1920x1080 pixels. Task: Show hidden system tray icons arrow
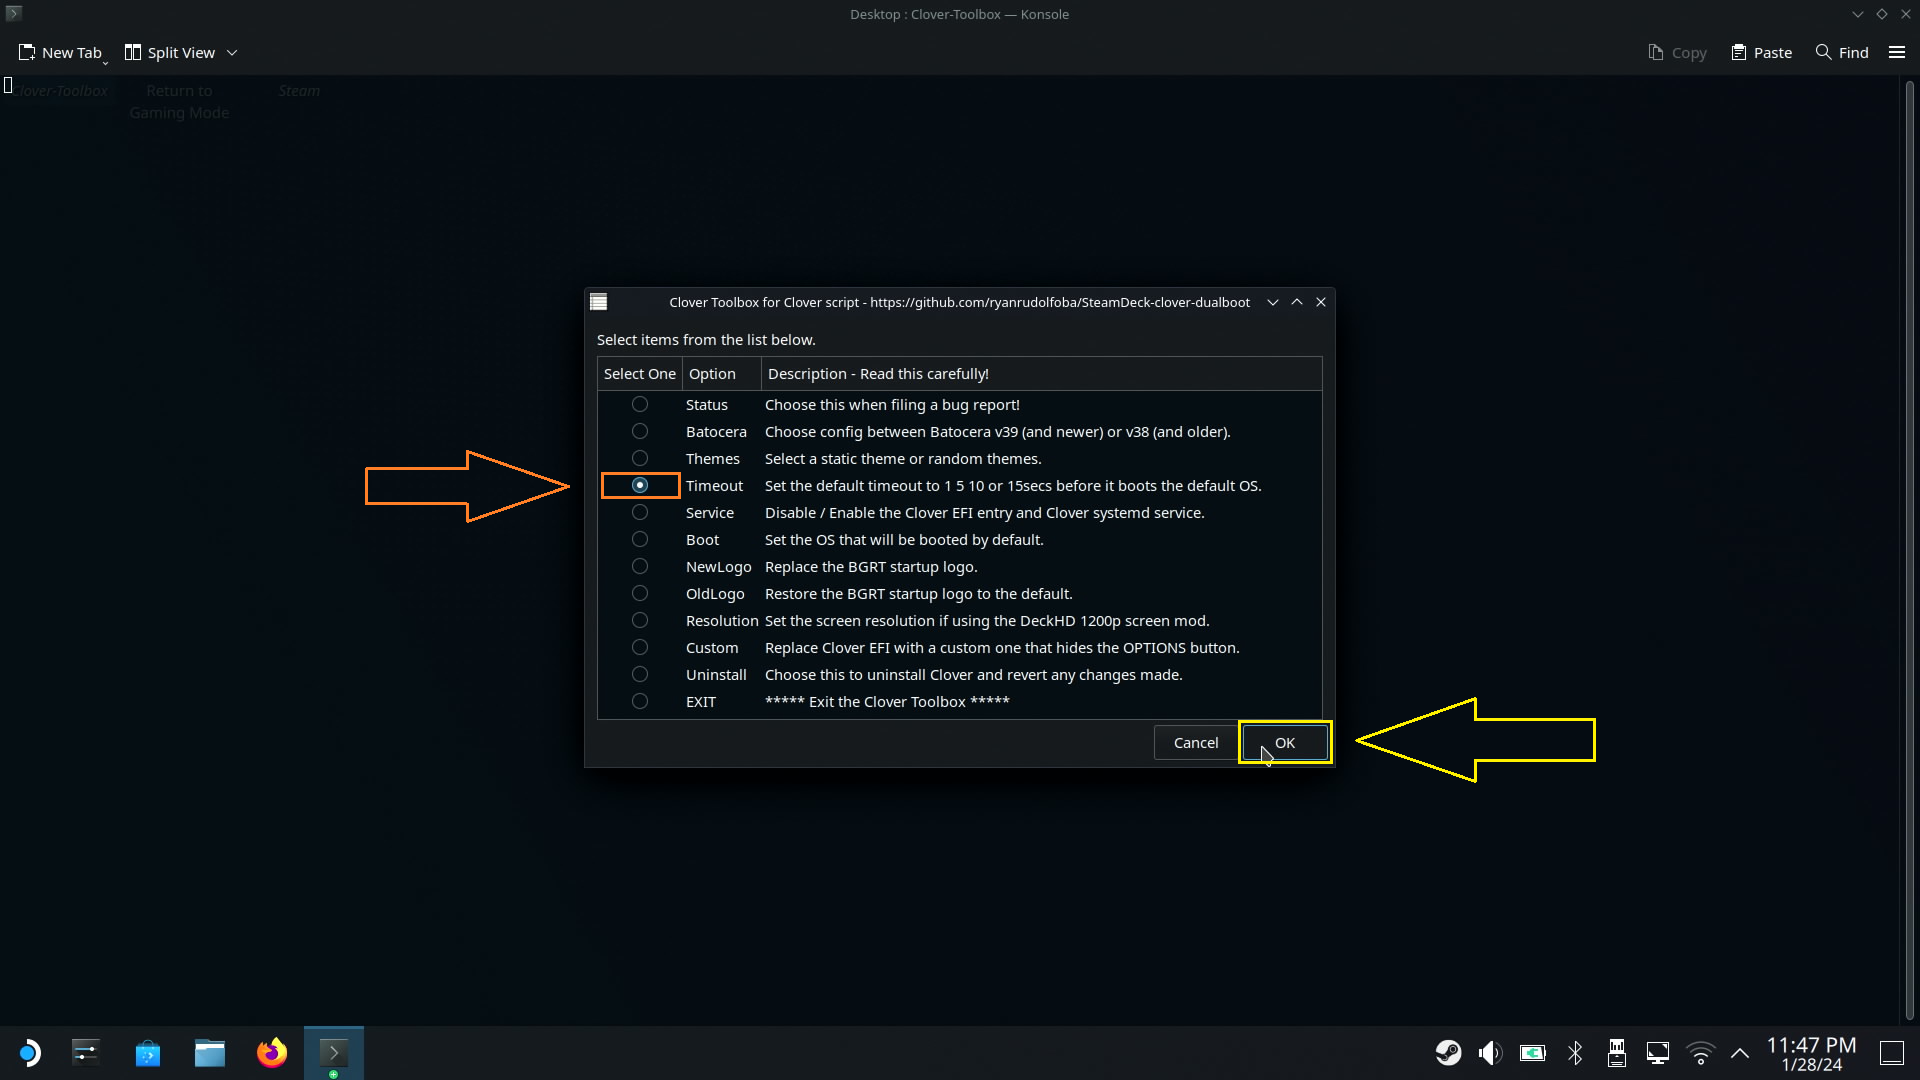(x=1740, y=1053)
